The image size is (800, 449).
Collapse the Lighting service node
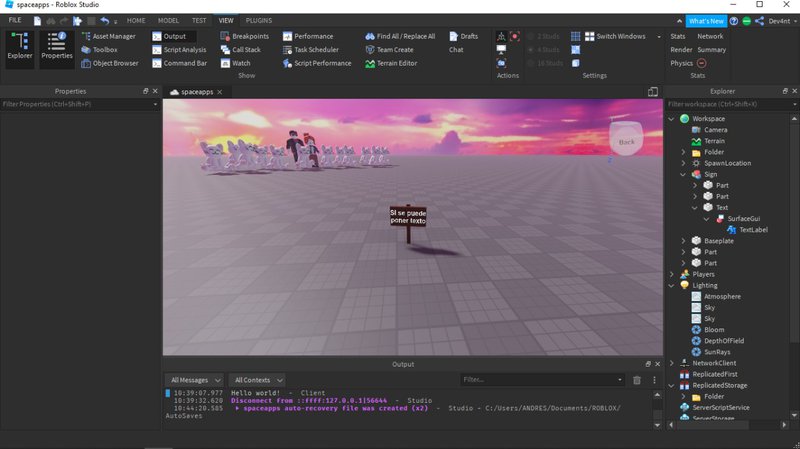(x=671, y=286)
